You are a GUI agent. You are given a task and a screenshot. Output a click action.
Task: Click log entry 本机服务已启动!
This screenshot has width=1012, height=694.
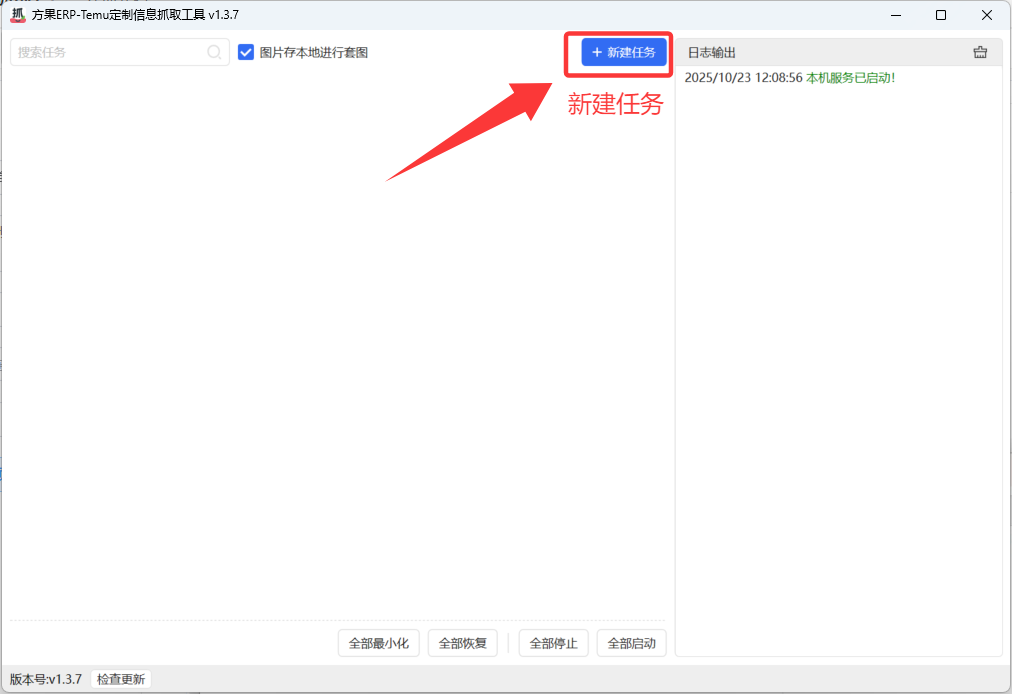click(x=851, y=78)
